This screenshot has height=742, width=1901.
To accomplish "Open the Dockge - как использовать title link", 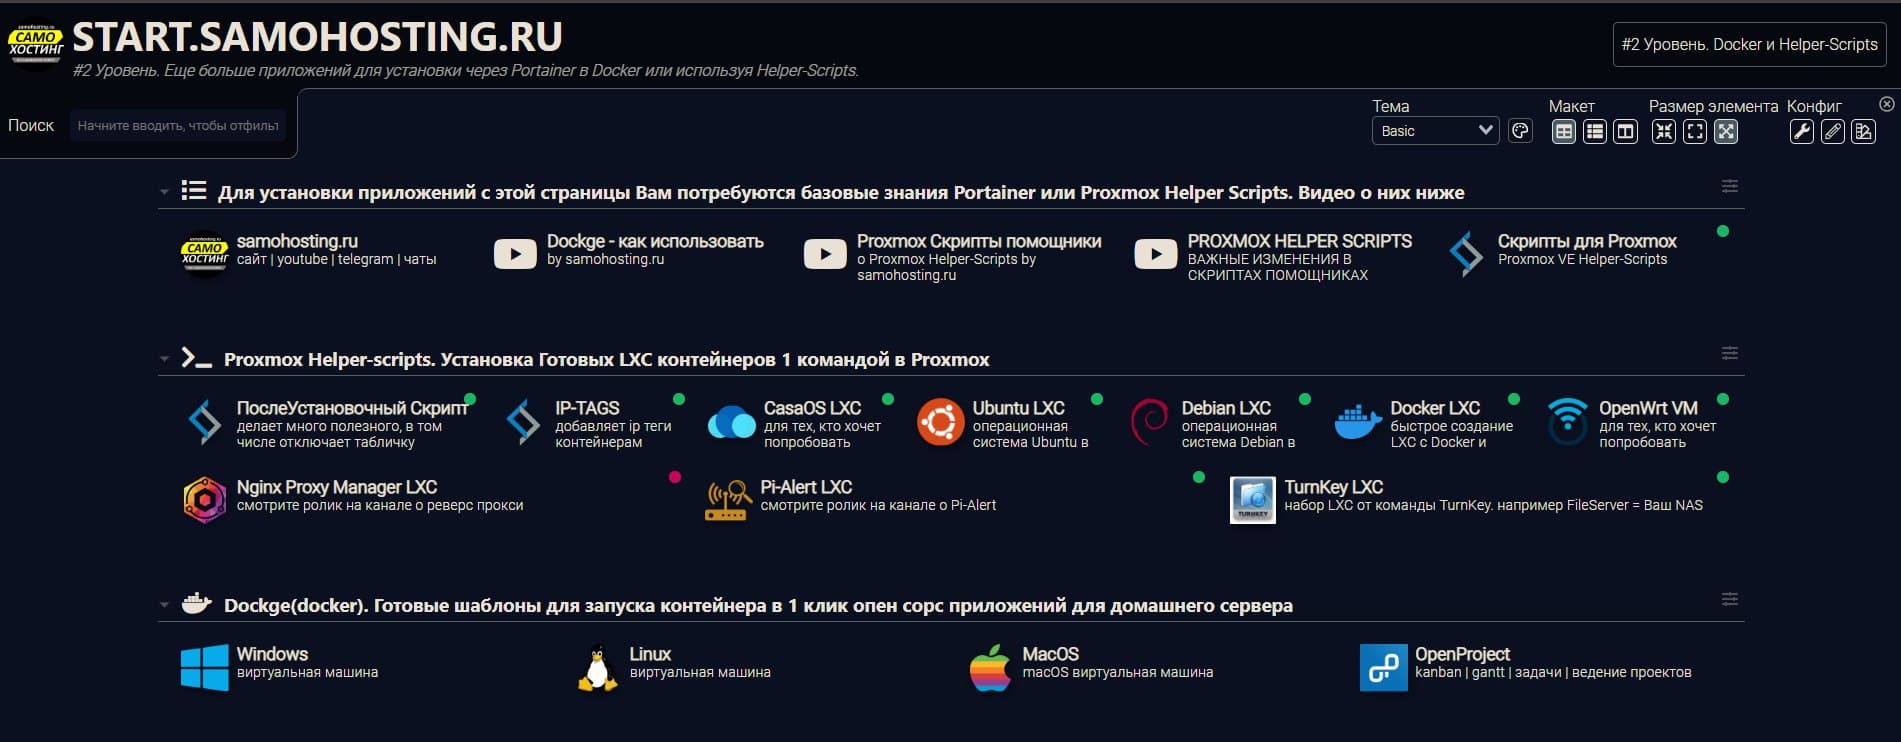I will click(x=655, y=241).
